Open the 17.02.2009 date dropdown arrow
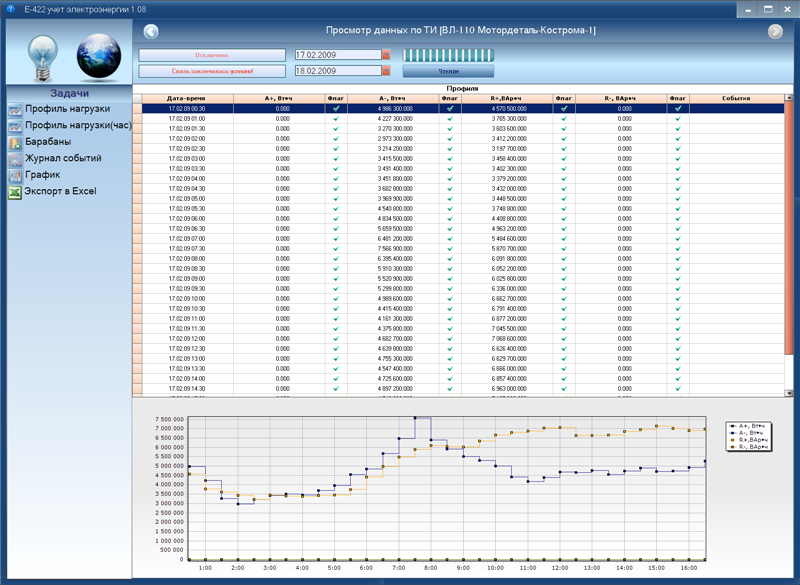 (x=386, y=55)
